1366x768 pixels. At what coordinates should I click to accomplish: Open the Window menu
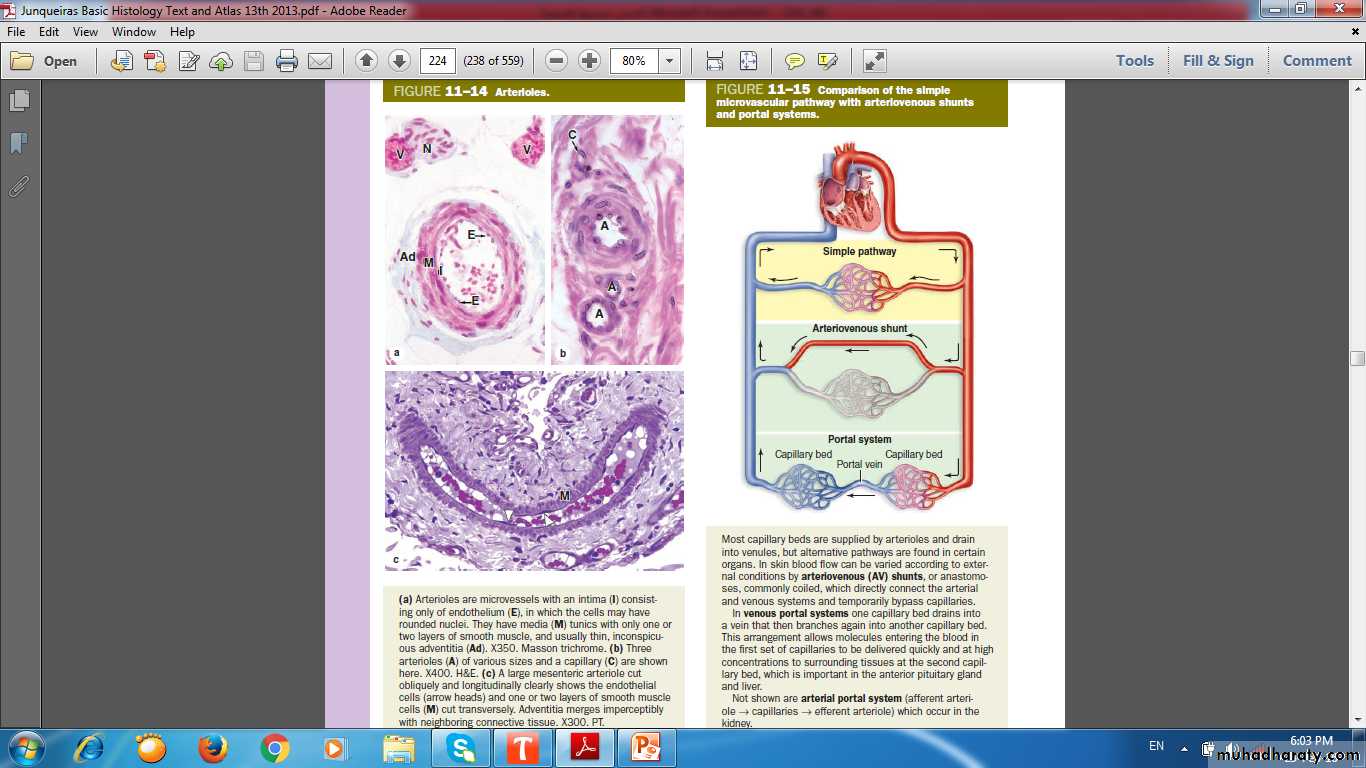point(134,32)
